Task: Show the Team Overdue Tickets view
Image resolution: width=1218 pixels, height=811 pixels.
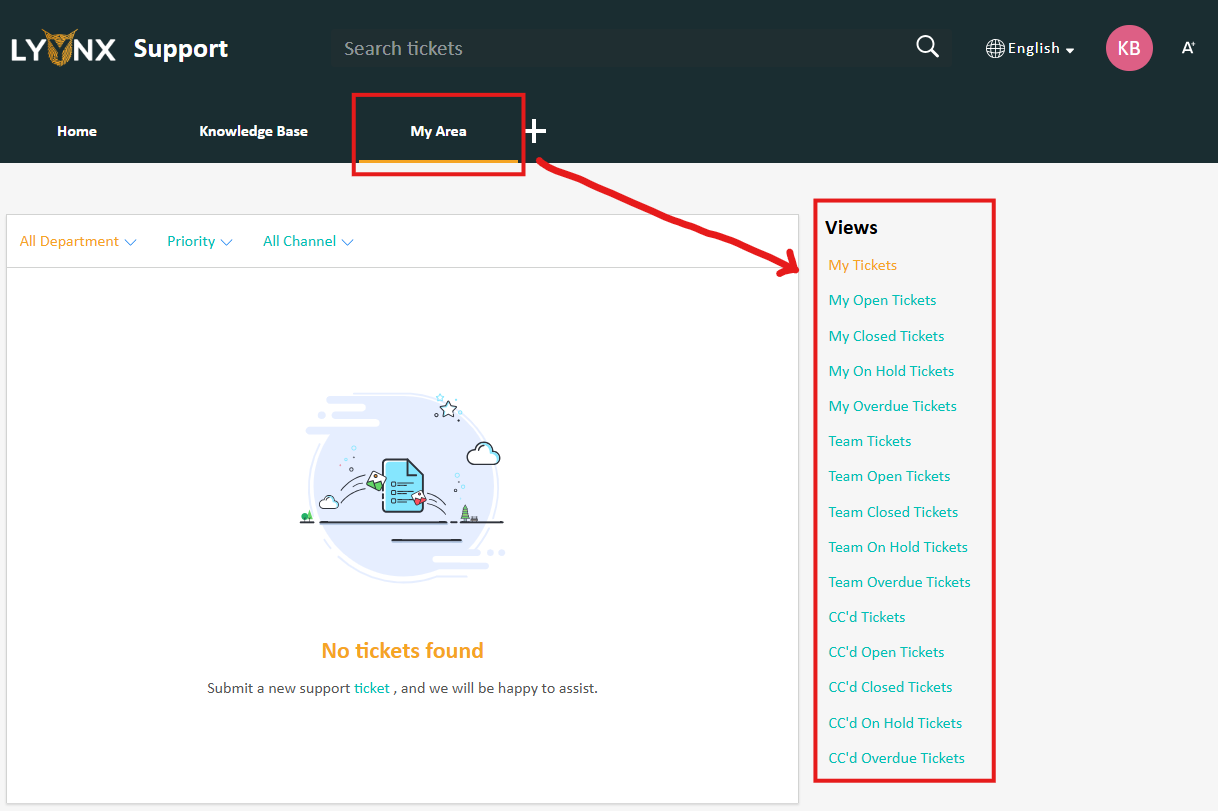Action: click(x=899, y=582)
